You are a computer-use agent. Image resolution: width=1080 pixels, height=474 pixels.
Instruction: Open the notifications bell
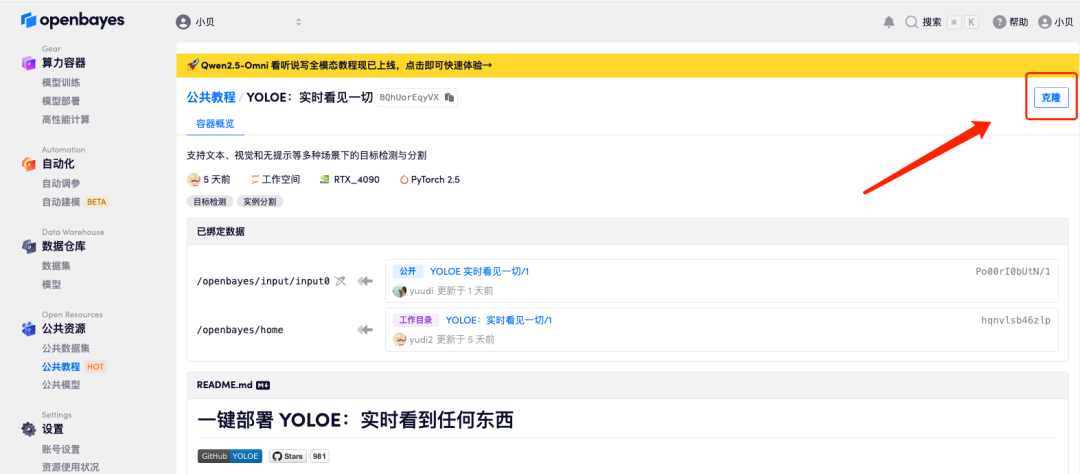coord(889,22)
